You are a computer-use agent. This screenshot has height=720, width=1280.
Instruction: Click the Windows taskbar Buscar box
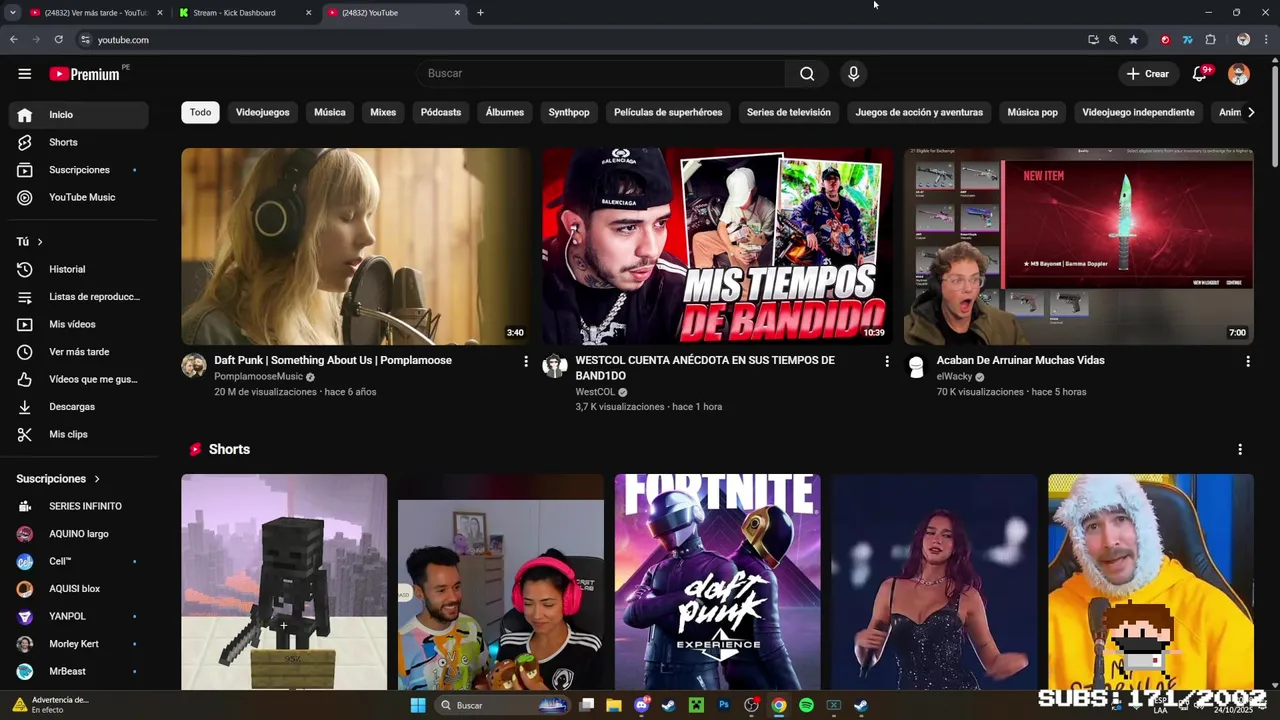503,705
